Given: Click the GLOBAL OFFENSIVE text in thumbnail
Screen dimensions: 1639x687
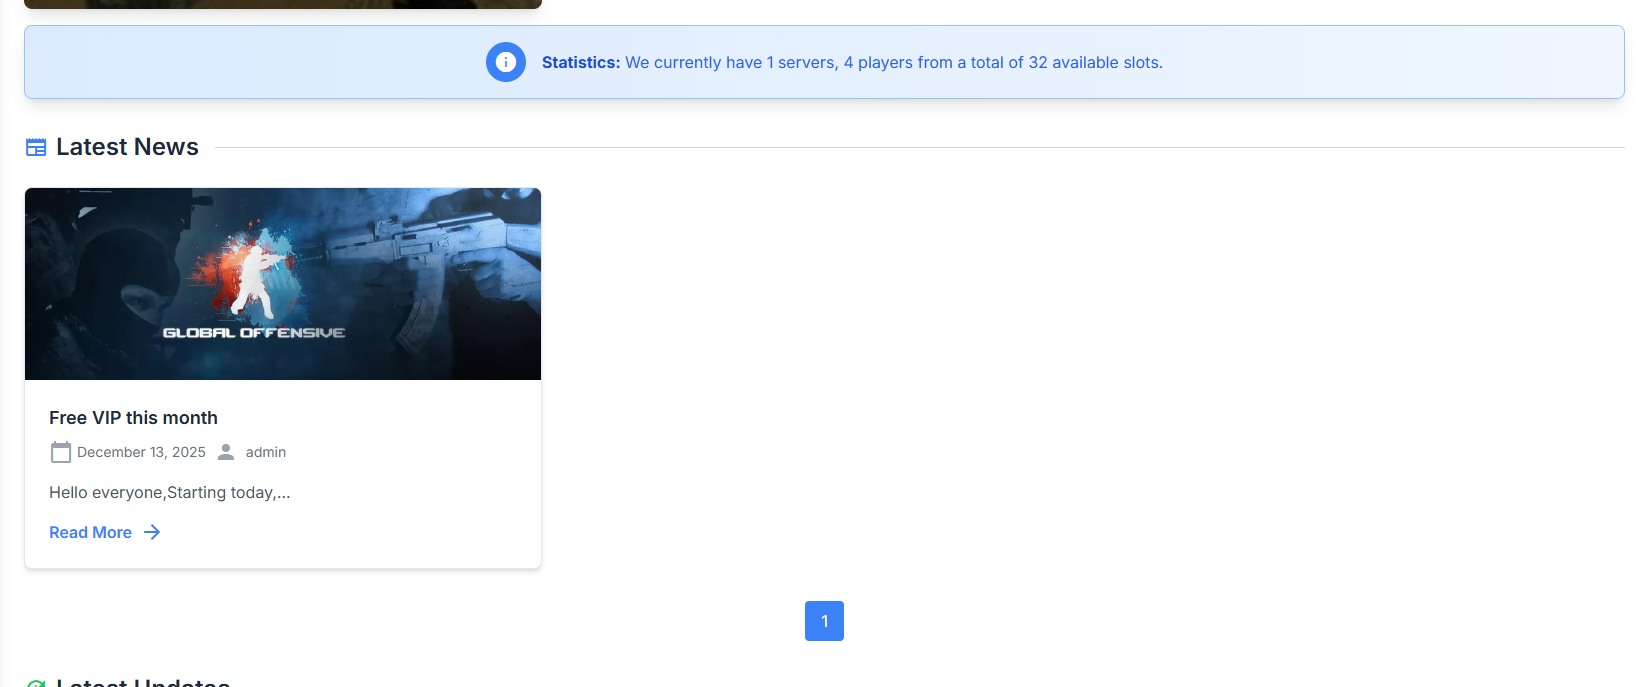Looking at the screenshot, I should (254, 332).
